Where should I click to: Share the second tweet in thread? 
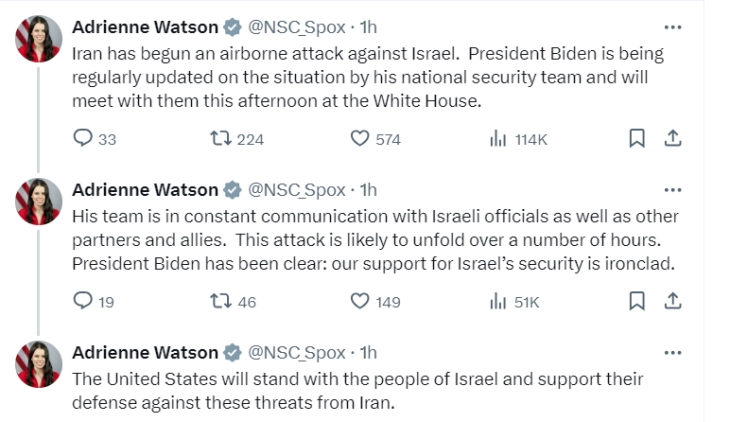point(673,301)
